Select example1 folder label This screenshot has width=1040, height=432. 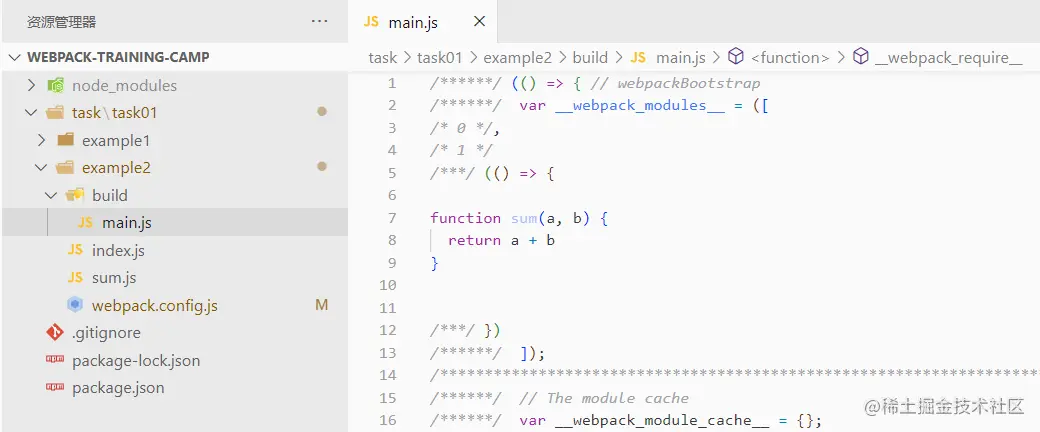(116, 141)
